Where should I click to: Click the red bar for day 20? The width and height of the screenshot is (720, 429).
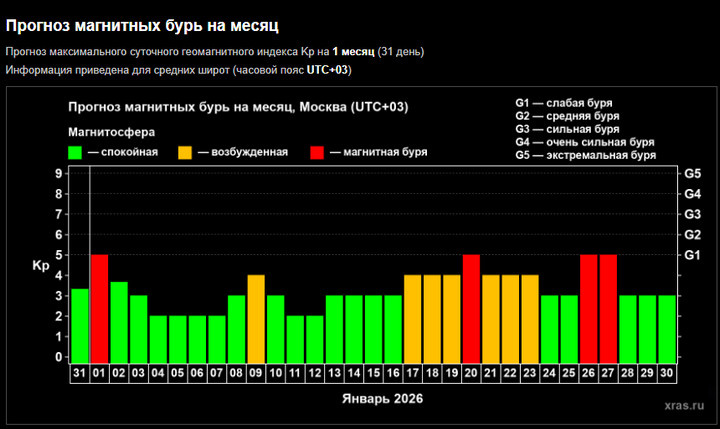click(471, 309)
